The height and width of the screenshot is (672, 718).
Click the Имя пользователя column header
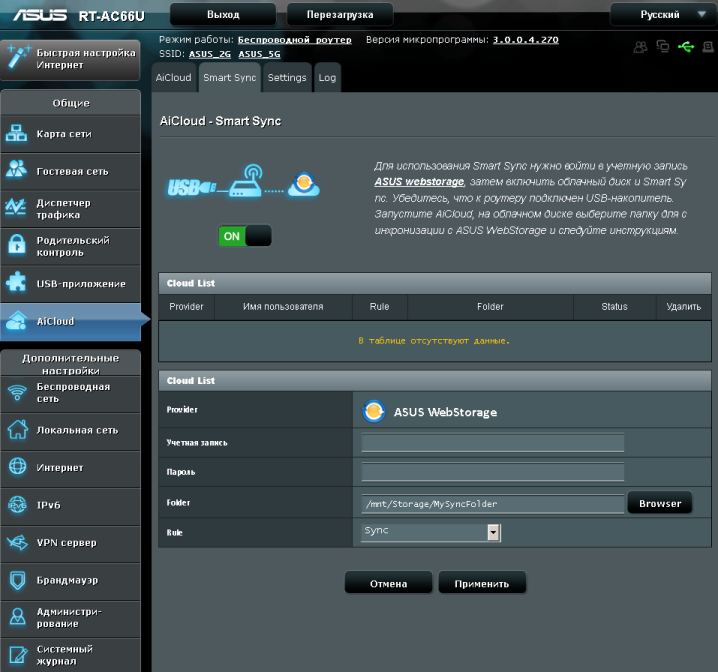click(x=283, y=307)
